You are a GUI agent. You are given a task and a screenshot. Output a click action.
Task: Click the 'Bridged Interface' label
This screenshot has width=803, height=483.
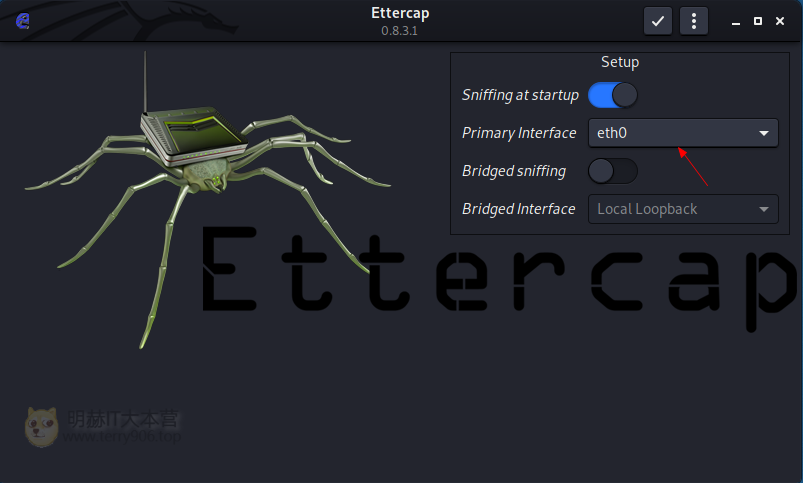pos(518,209)
